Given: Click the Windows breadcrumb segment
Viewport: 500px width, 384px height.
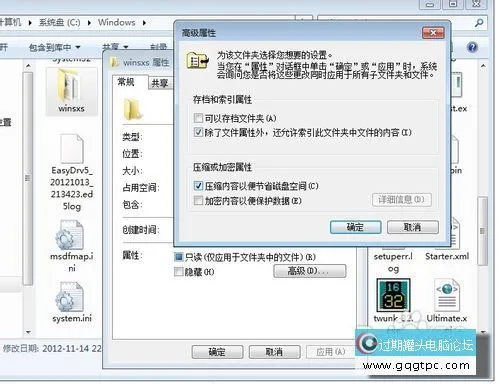Looking at the screenshot, I should click(x=117, y=22).
